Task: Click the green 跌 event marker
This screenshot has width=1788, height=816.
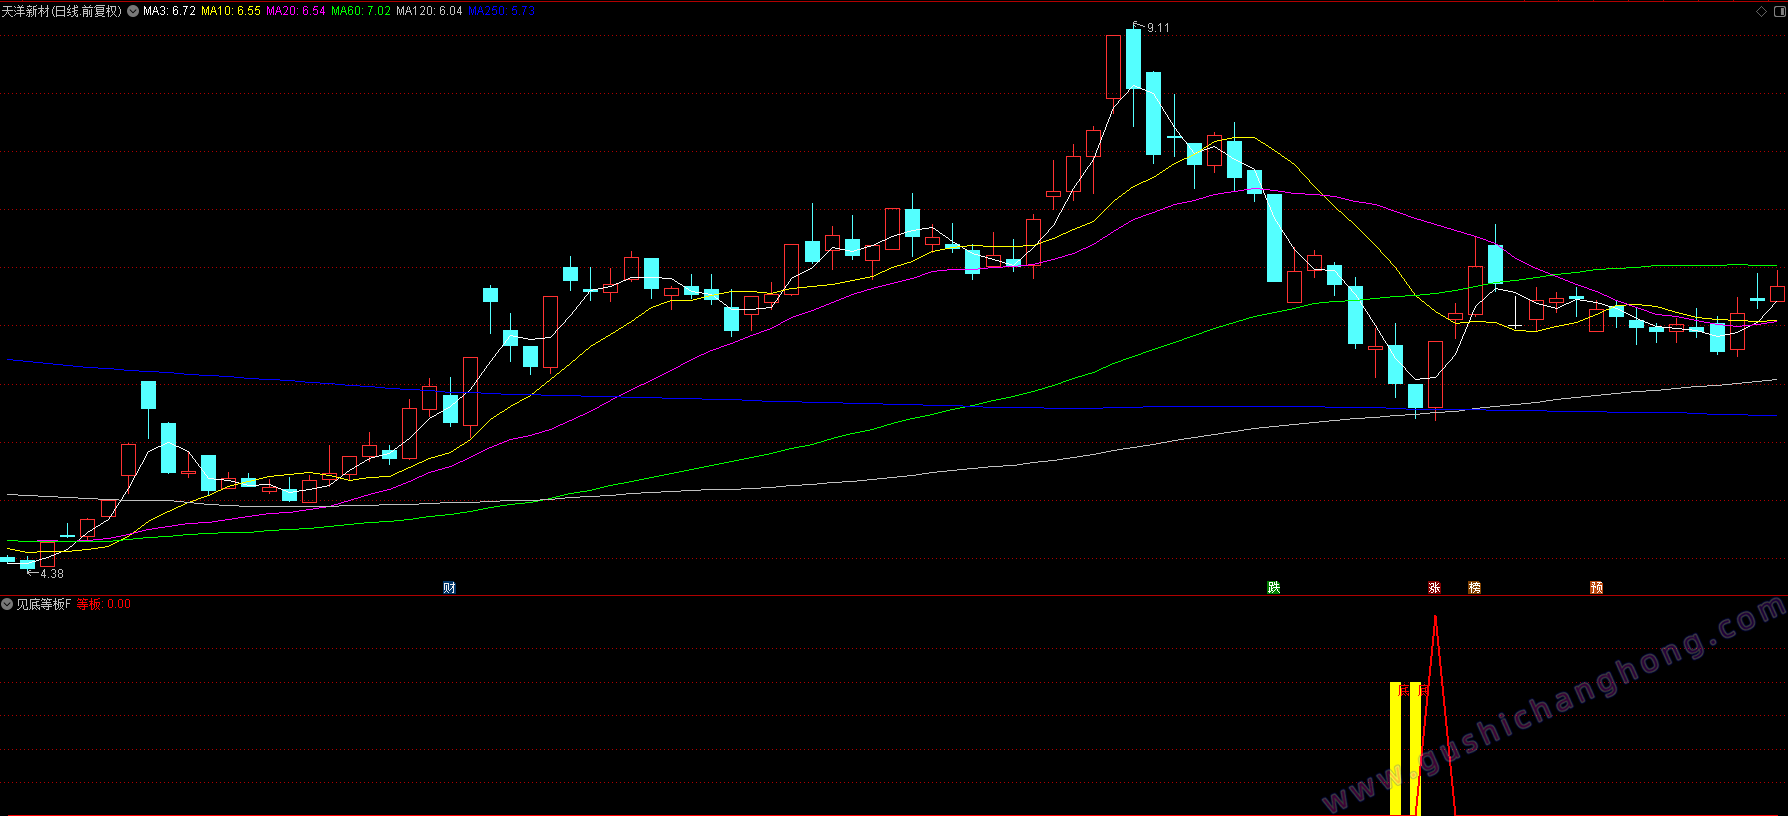Action: 1273,588
